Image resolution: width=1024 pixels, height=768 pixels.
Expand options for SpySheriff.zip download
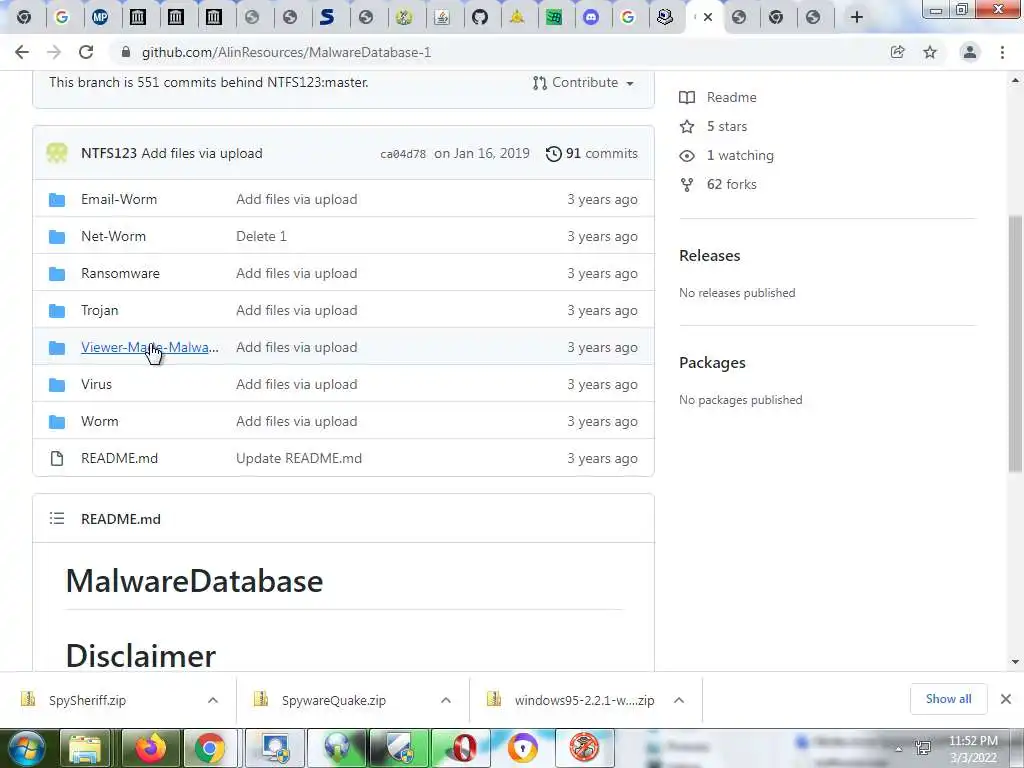(x=213, y=700)
